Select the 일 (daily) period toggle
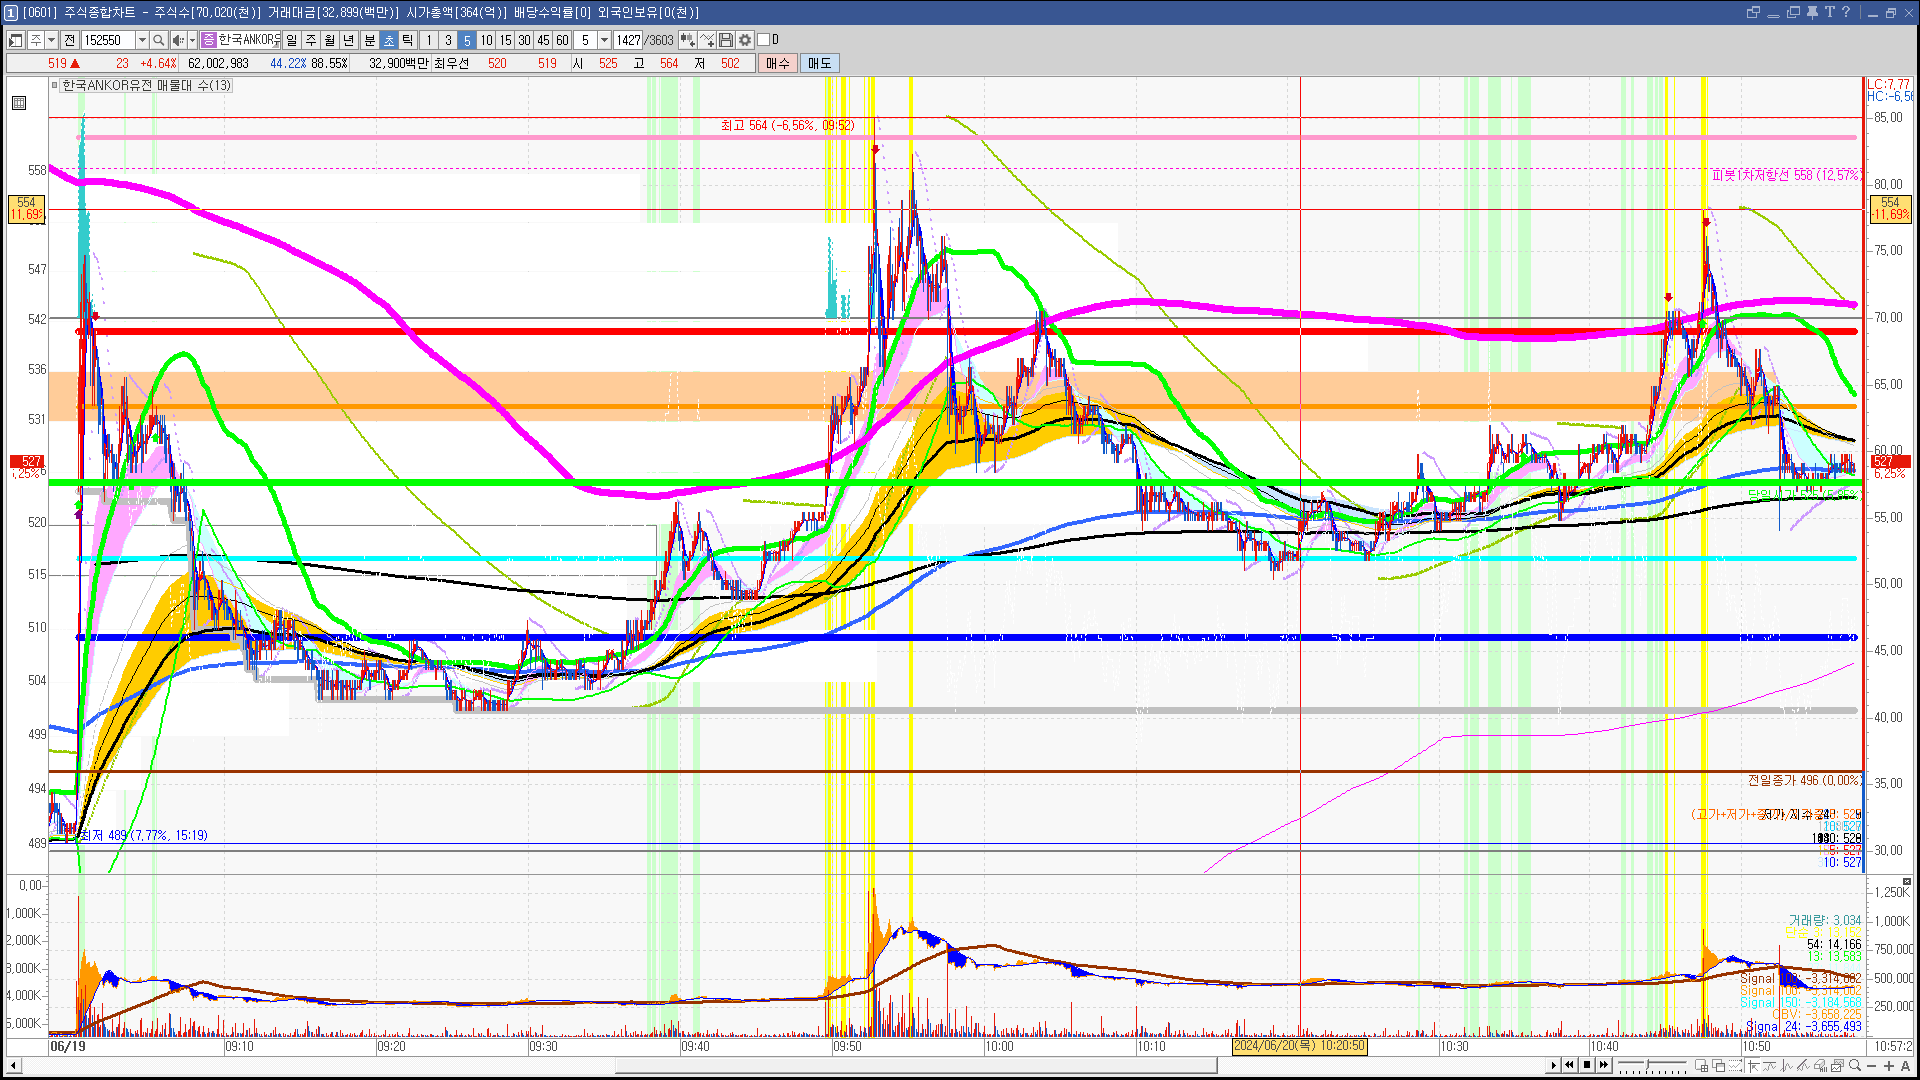 pos(291,40)
